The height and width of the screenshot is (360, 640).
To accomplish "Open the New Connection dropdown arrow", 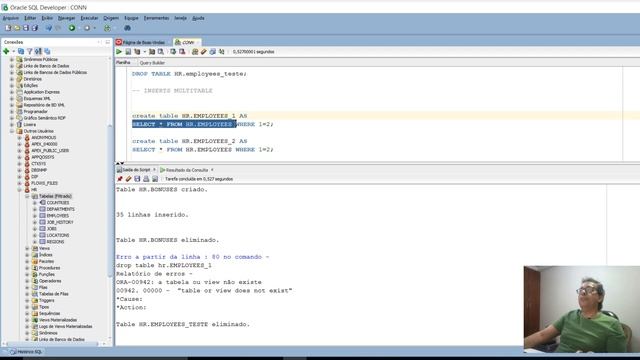I will point(13,51).
